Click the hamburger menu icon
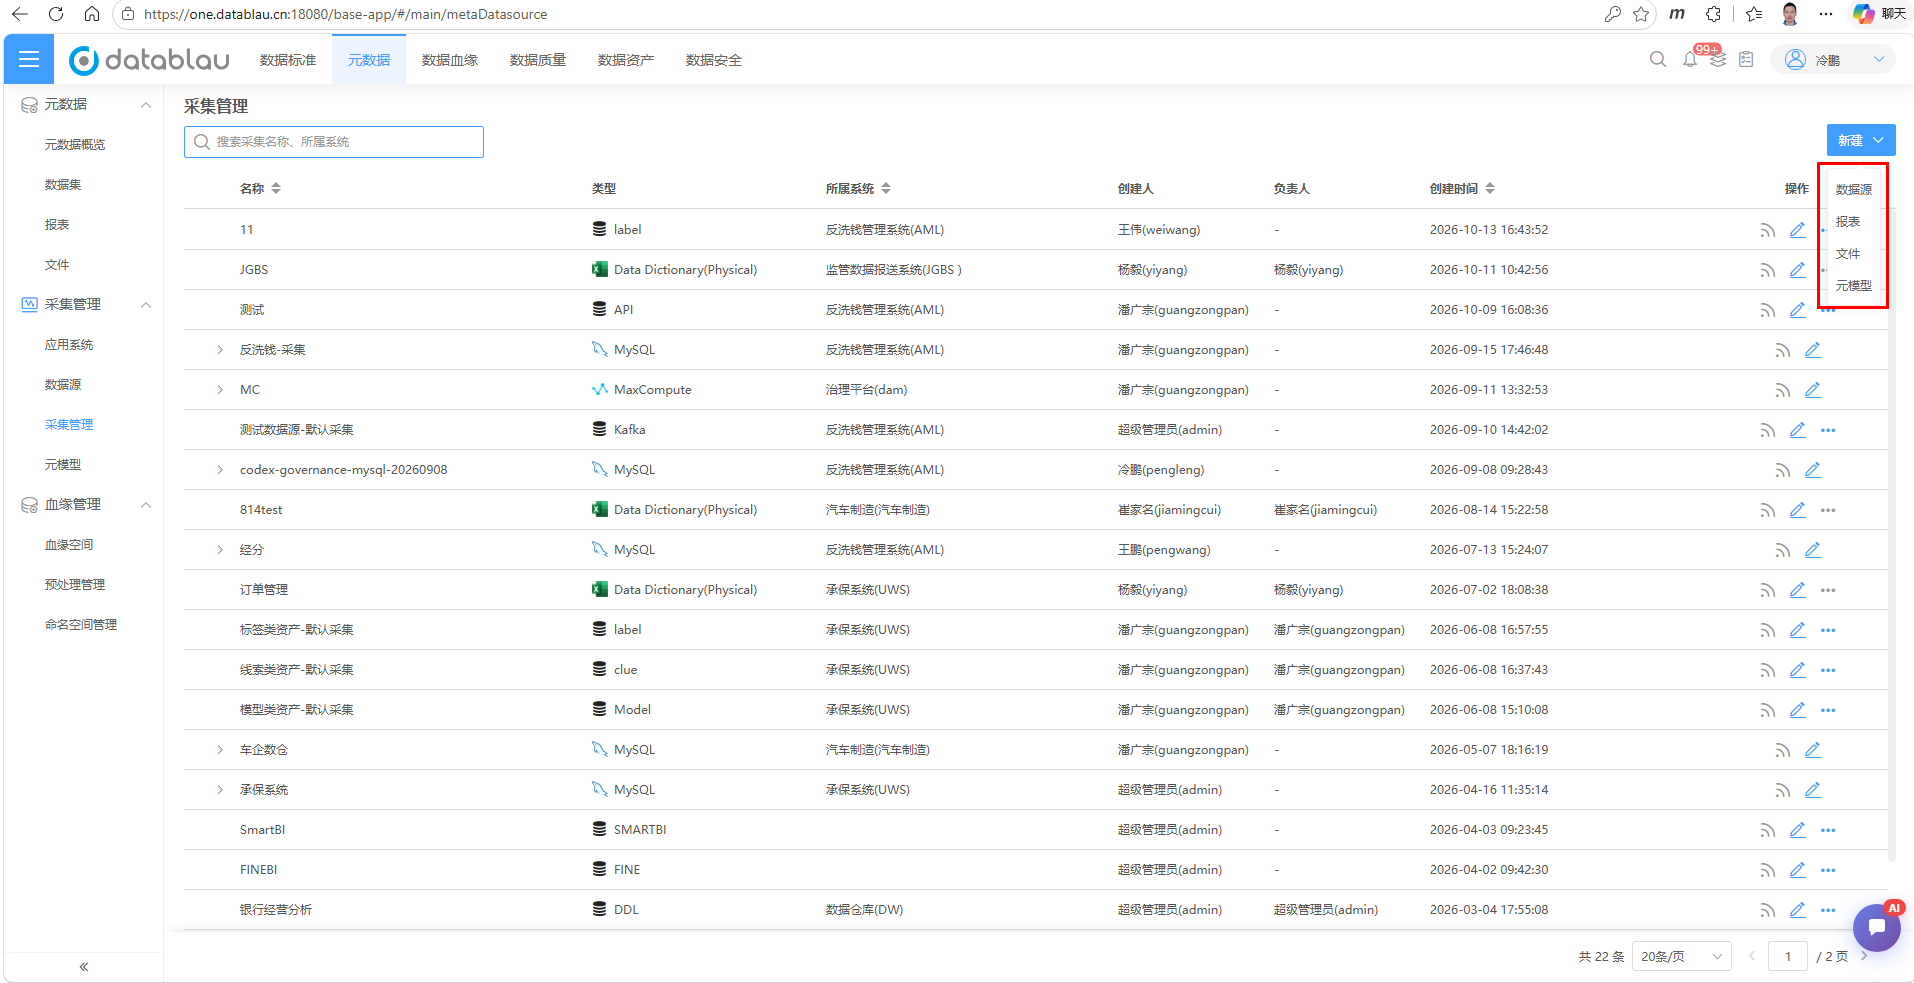 [x=29, y=60]
